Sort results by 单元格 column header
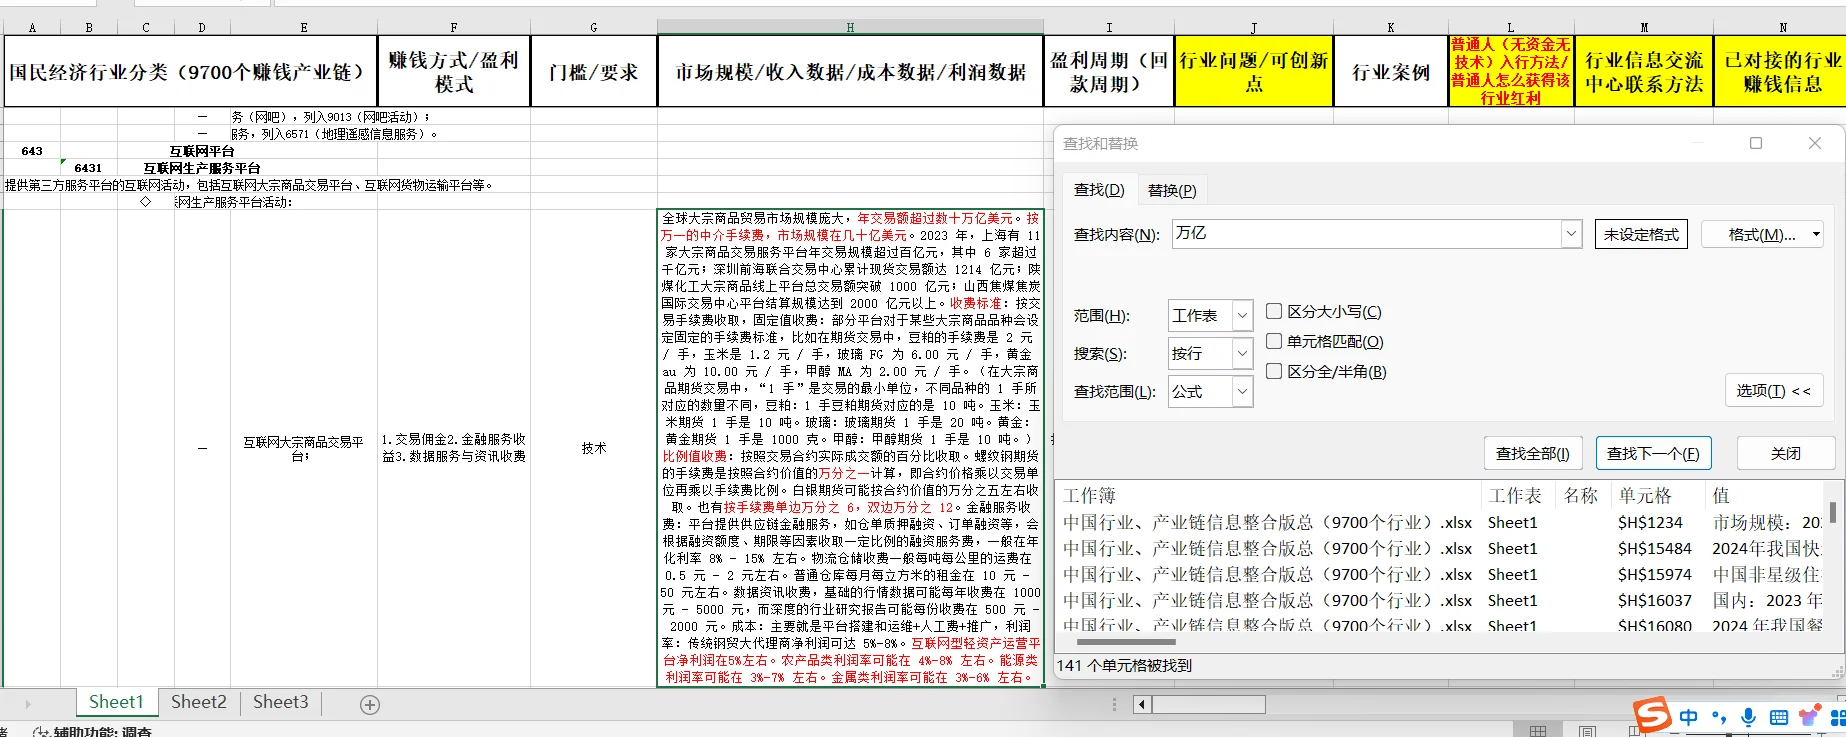This screenshot has width=1846, height=737. coord(1658,495)
